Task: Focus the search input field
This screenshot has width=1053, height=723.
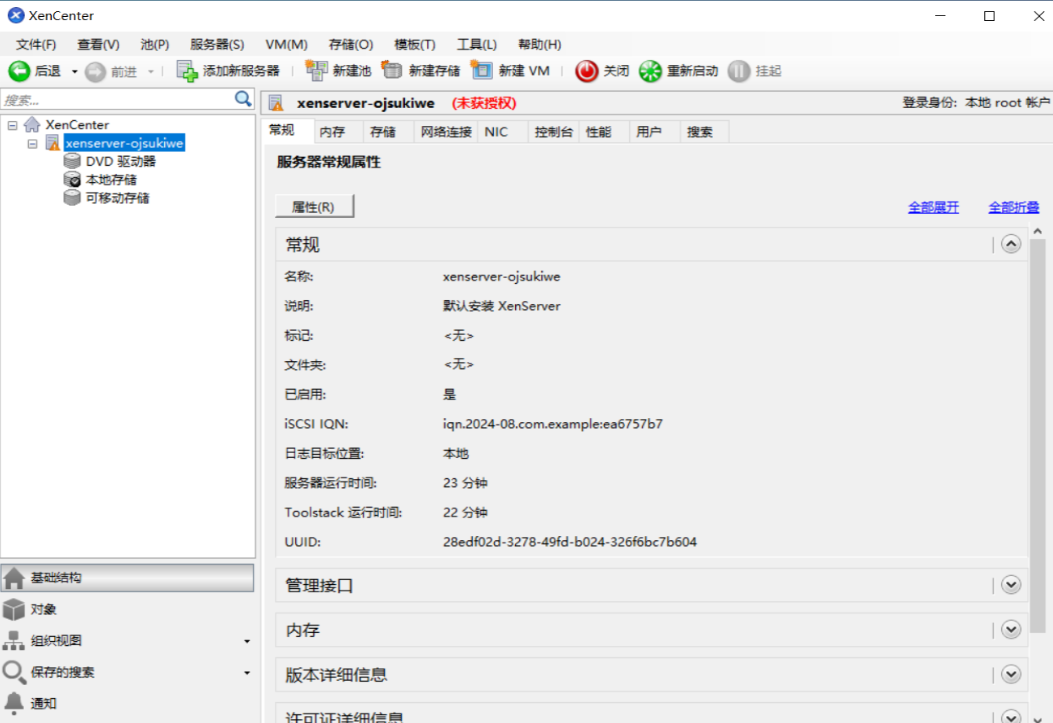Action: pyautogui.click(x=118, y=100)
